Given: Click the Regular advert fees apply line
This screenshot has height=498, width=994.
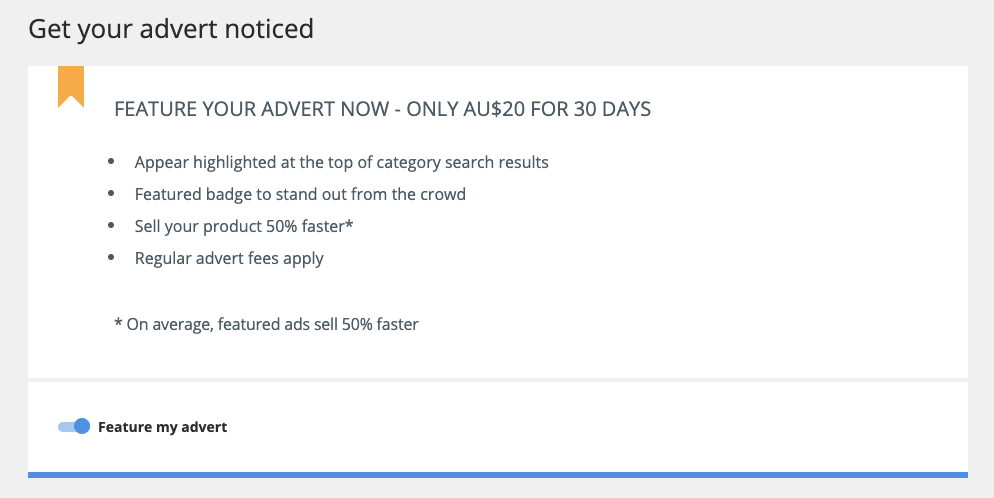Looking at the screenshot, I should tap(229, 259).
